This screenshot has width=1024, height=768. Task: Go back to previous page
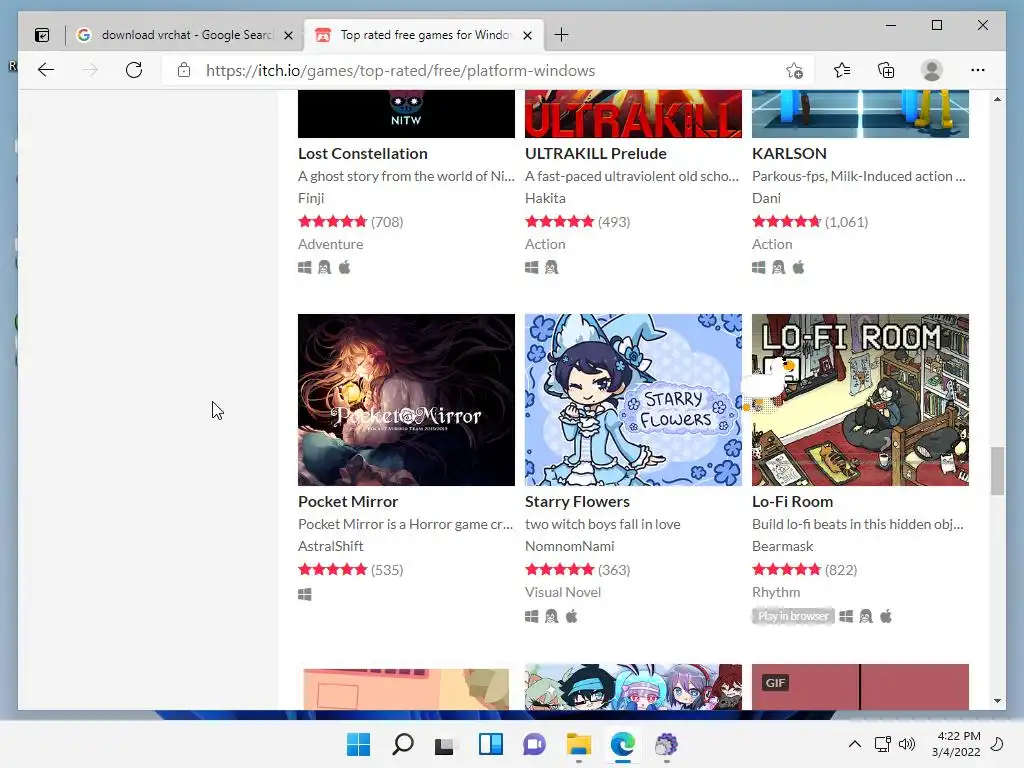(46, 70)
